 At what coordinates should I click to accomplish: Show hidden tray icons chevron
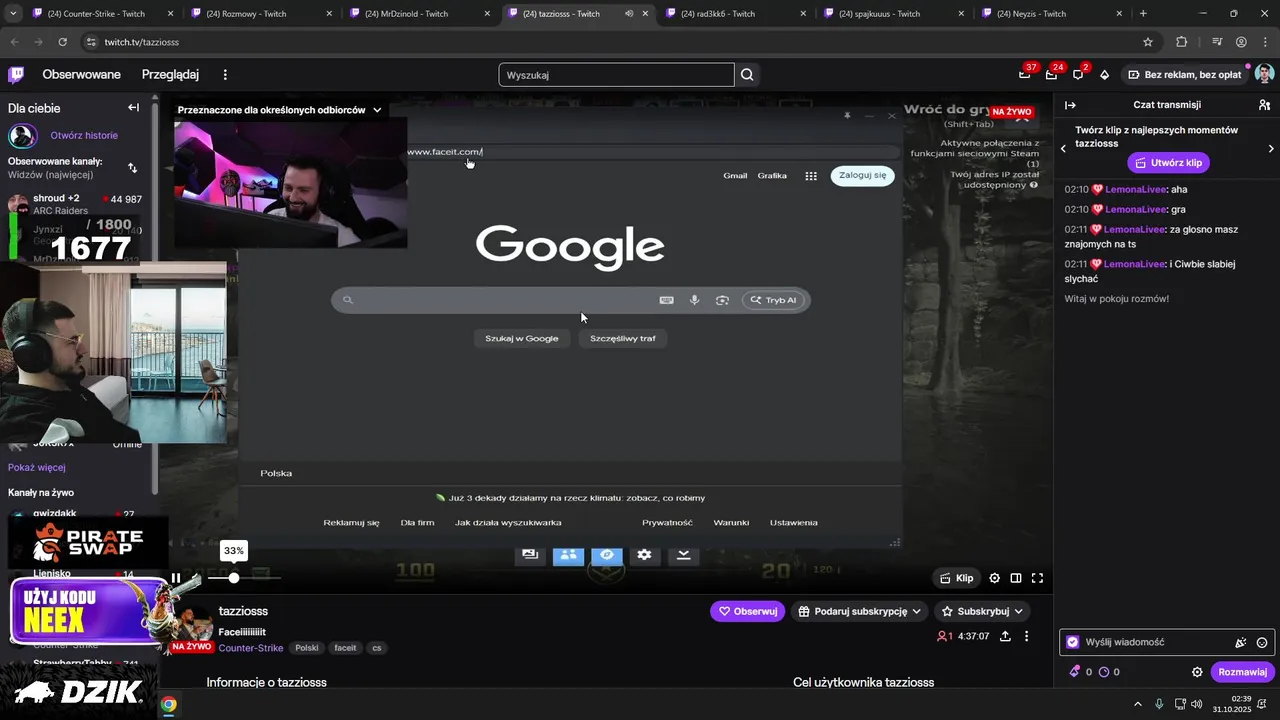[x=1137, y=704]
